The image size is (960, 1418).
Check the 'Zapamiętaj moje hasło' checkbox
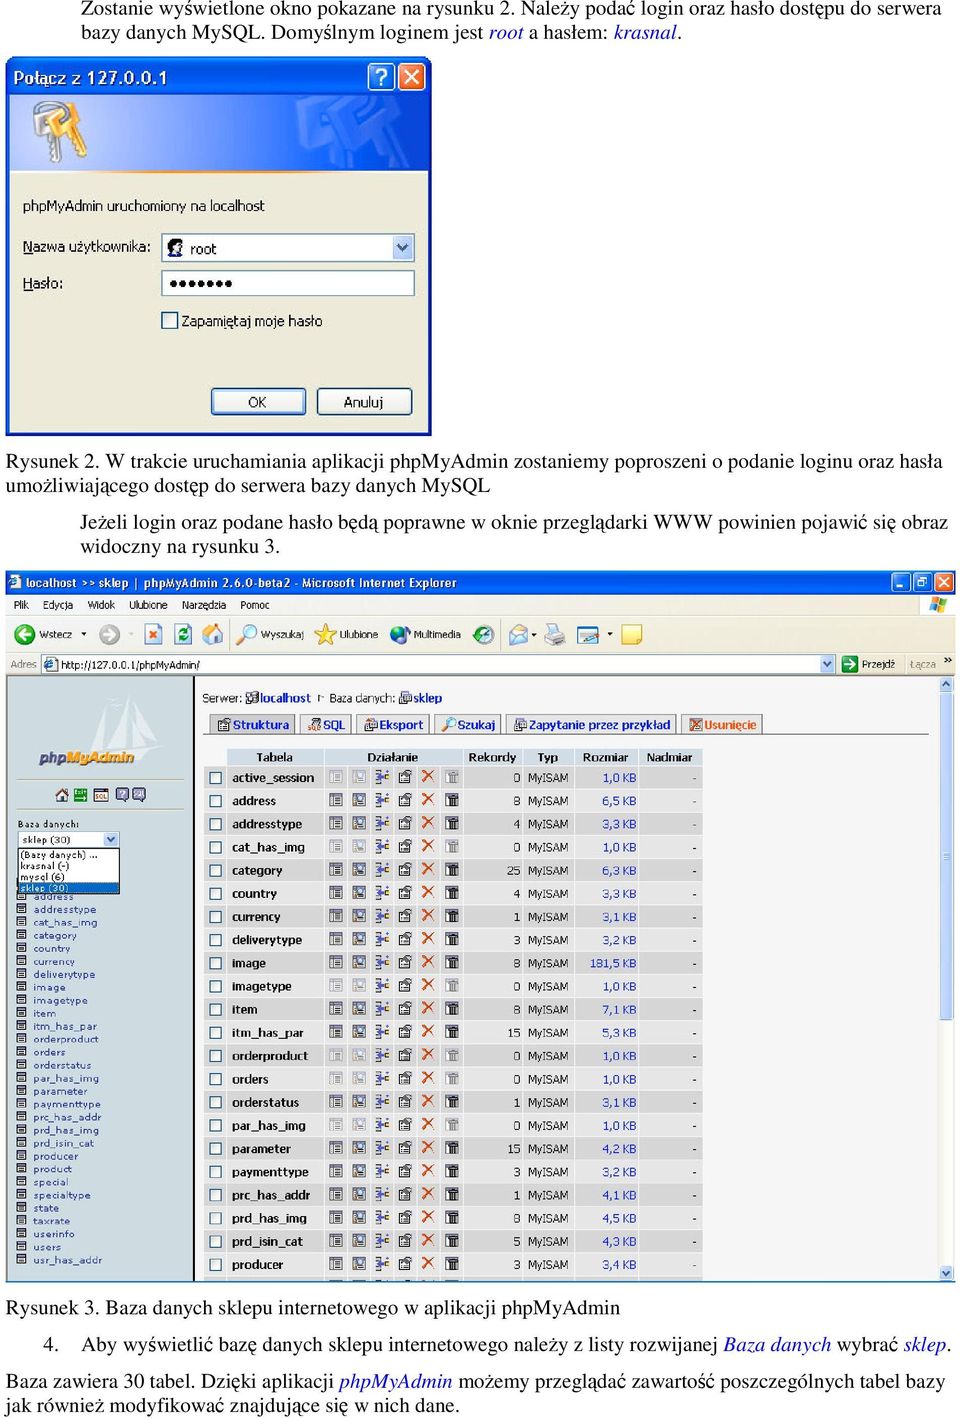pos(170,320)
